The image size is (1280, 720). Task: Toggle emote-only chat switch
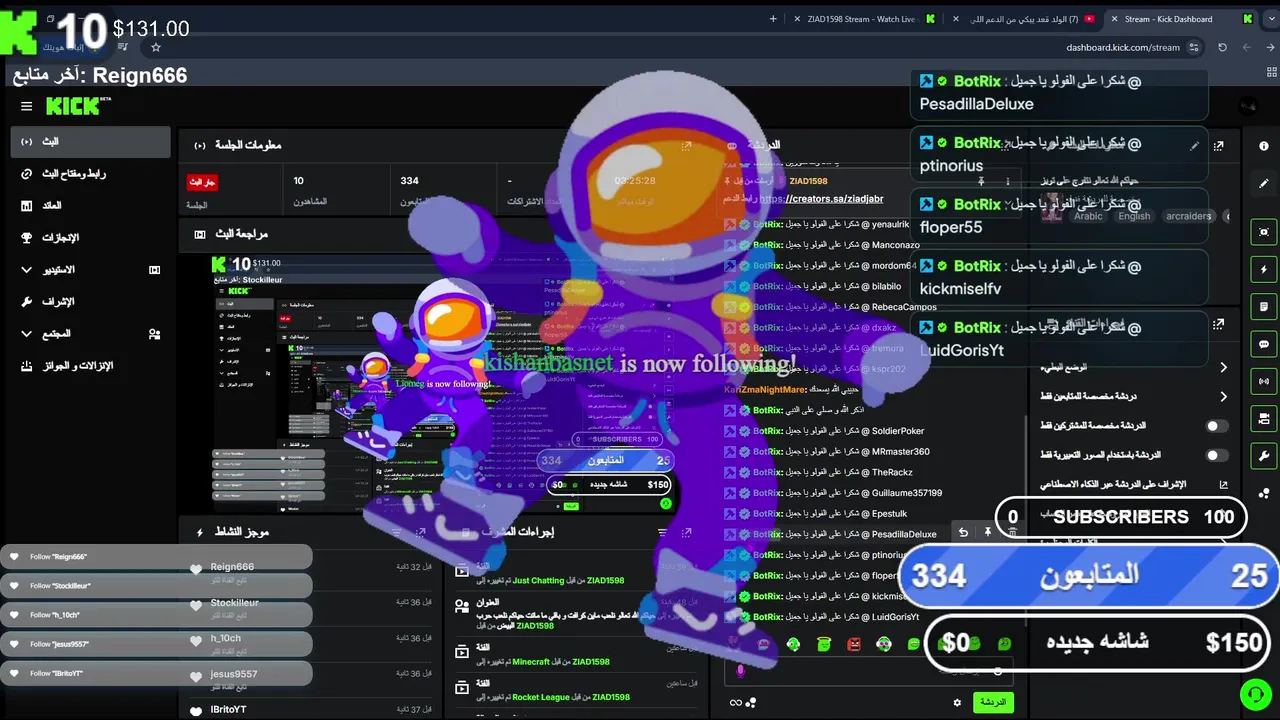click(1216, 455)
